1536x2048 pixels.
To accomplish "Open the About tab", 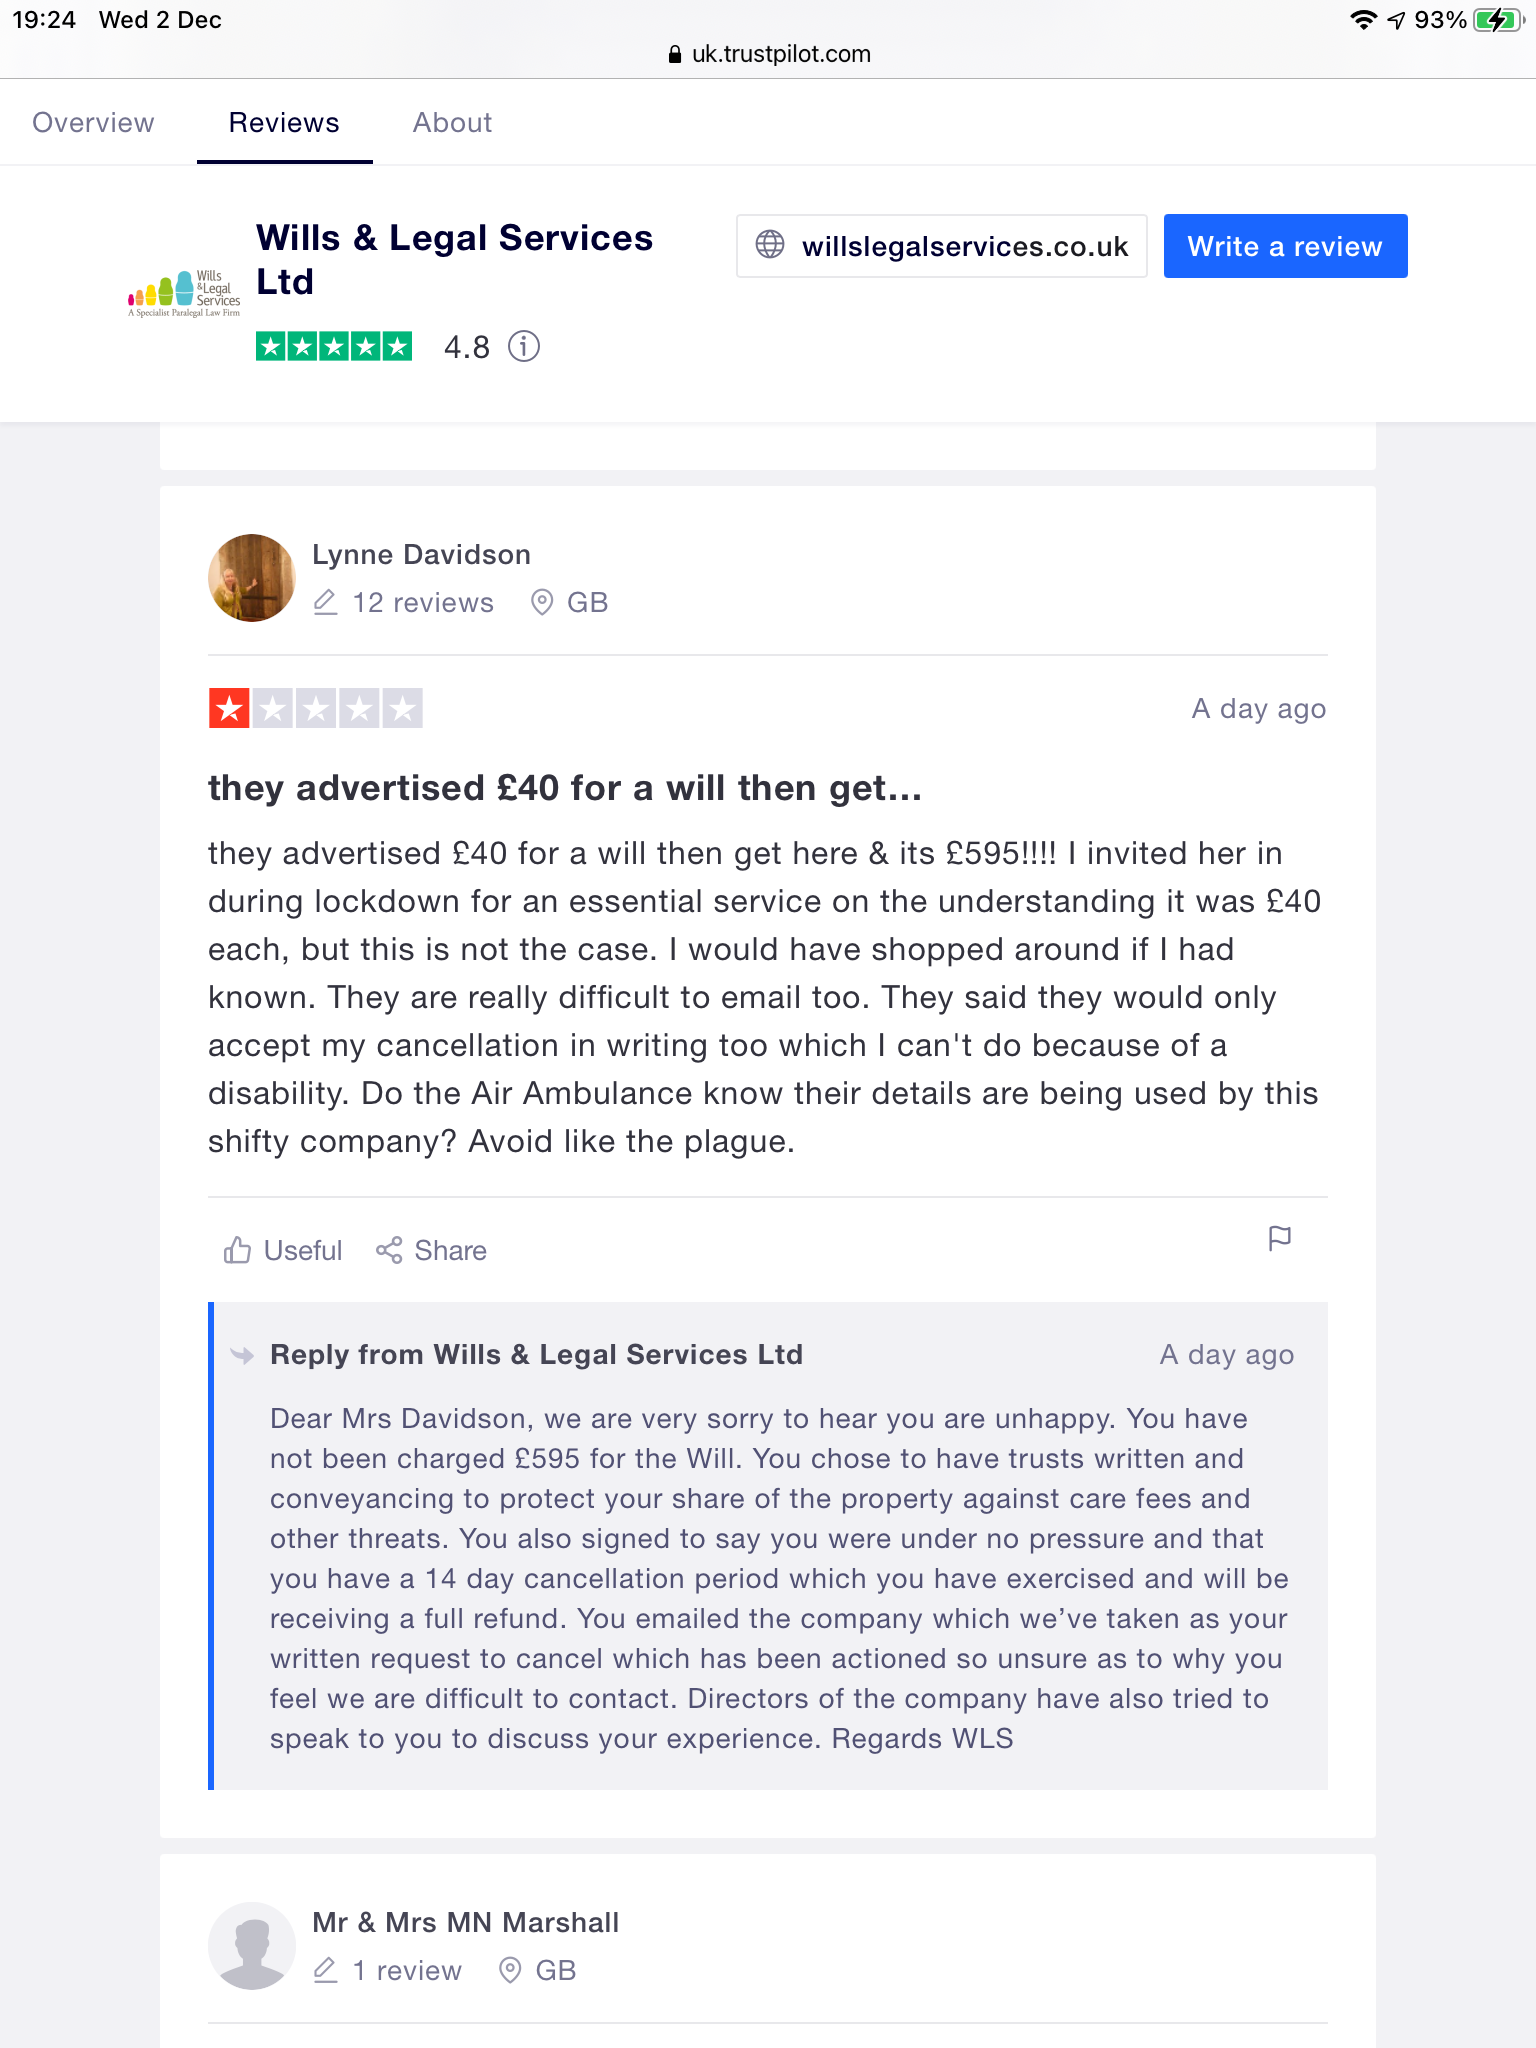I will 452,123.
